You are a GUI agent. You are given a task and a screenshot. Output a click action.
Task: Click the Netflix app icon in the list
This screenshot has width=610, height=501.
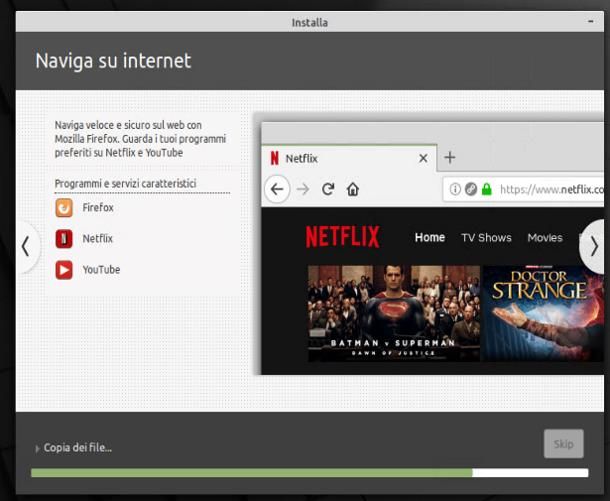(64, 238)
